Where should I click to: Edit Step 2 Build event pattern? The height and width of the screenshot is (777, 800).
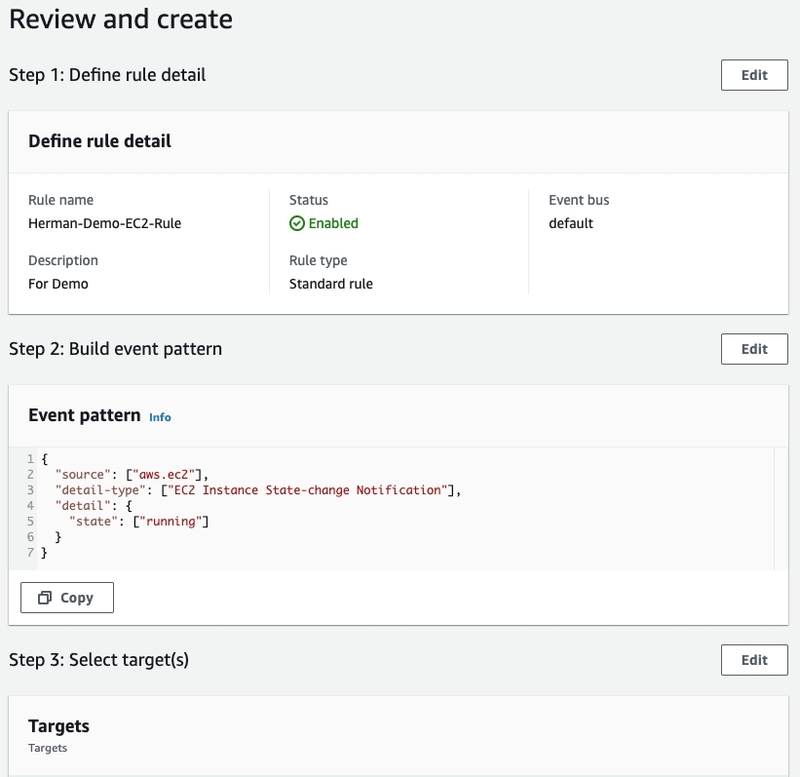pyautogui.click(x=754, y=349)
